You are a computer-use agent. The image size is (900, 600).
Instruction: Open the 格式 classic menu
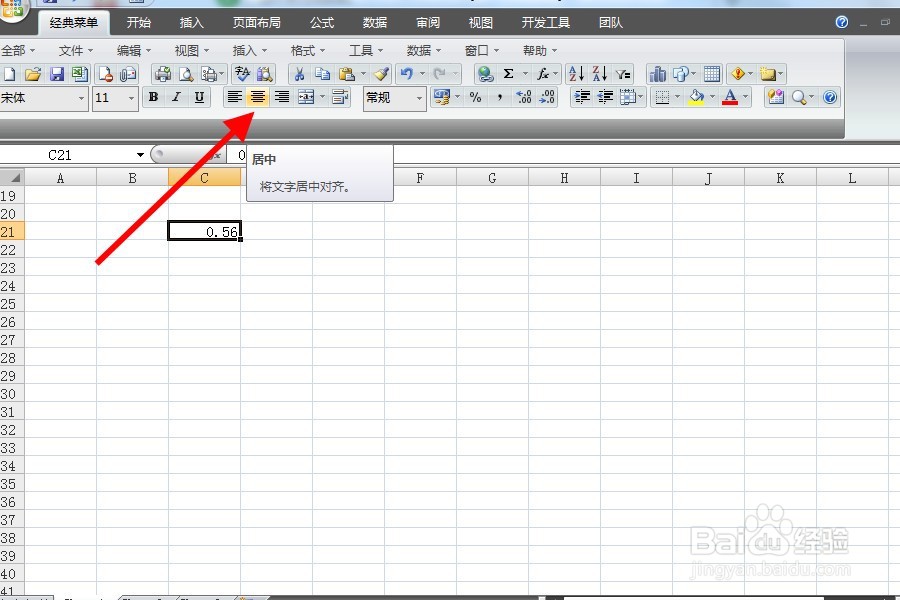(307, 51)
